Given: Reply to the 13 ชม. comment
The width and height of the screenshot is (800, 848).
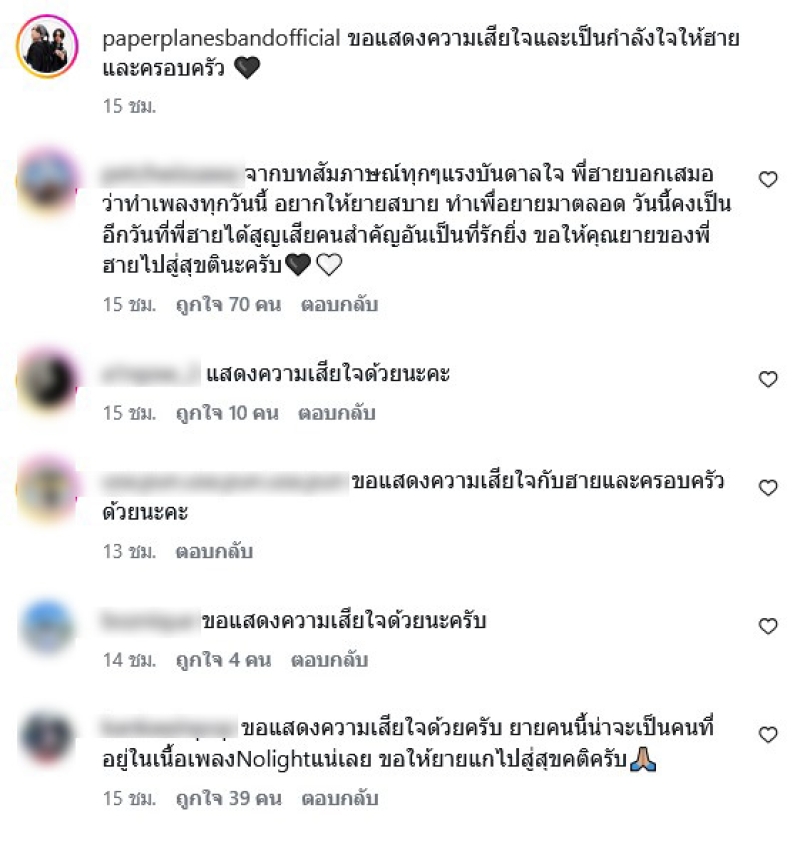Looking at the screenshot, I should pos(214,552).
